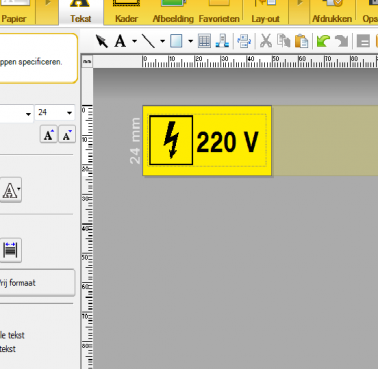The image size is (378, 369).
Task: Click the increase font size button
Action: 49,135
